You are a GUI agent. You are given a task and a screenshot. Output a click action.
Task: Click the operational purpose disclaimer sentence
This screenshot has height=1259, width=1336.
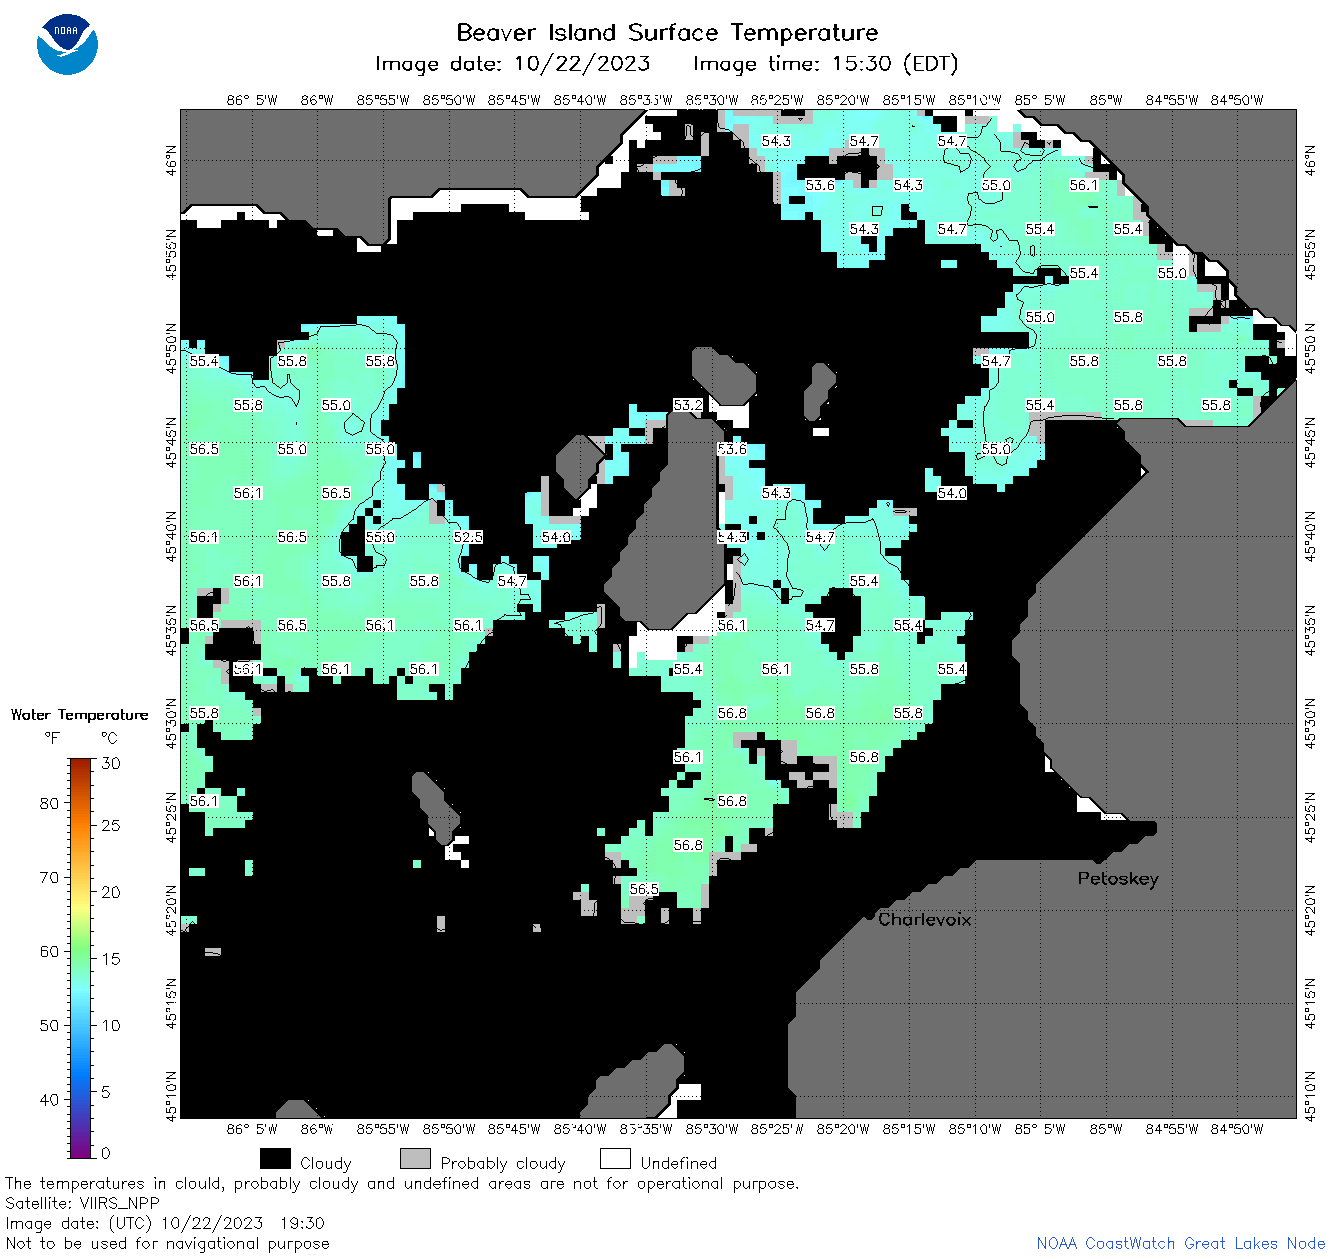[x=402, y=1183]
